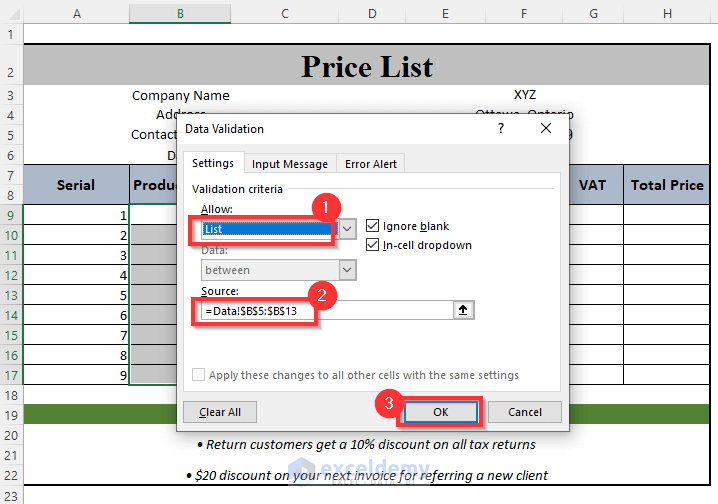Click select-all corner triangle of sheet
Image resolution: width=718 pixels, height=504 pixels.
tap(14, 14)
